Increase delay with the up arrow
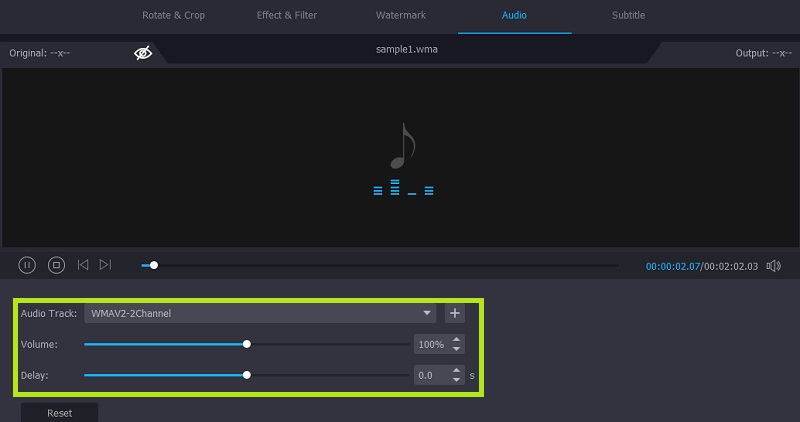This screenshot has width=800, height=422. [x=457, y=371]
